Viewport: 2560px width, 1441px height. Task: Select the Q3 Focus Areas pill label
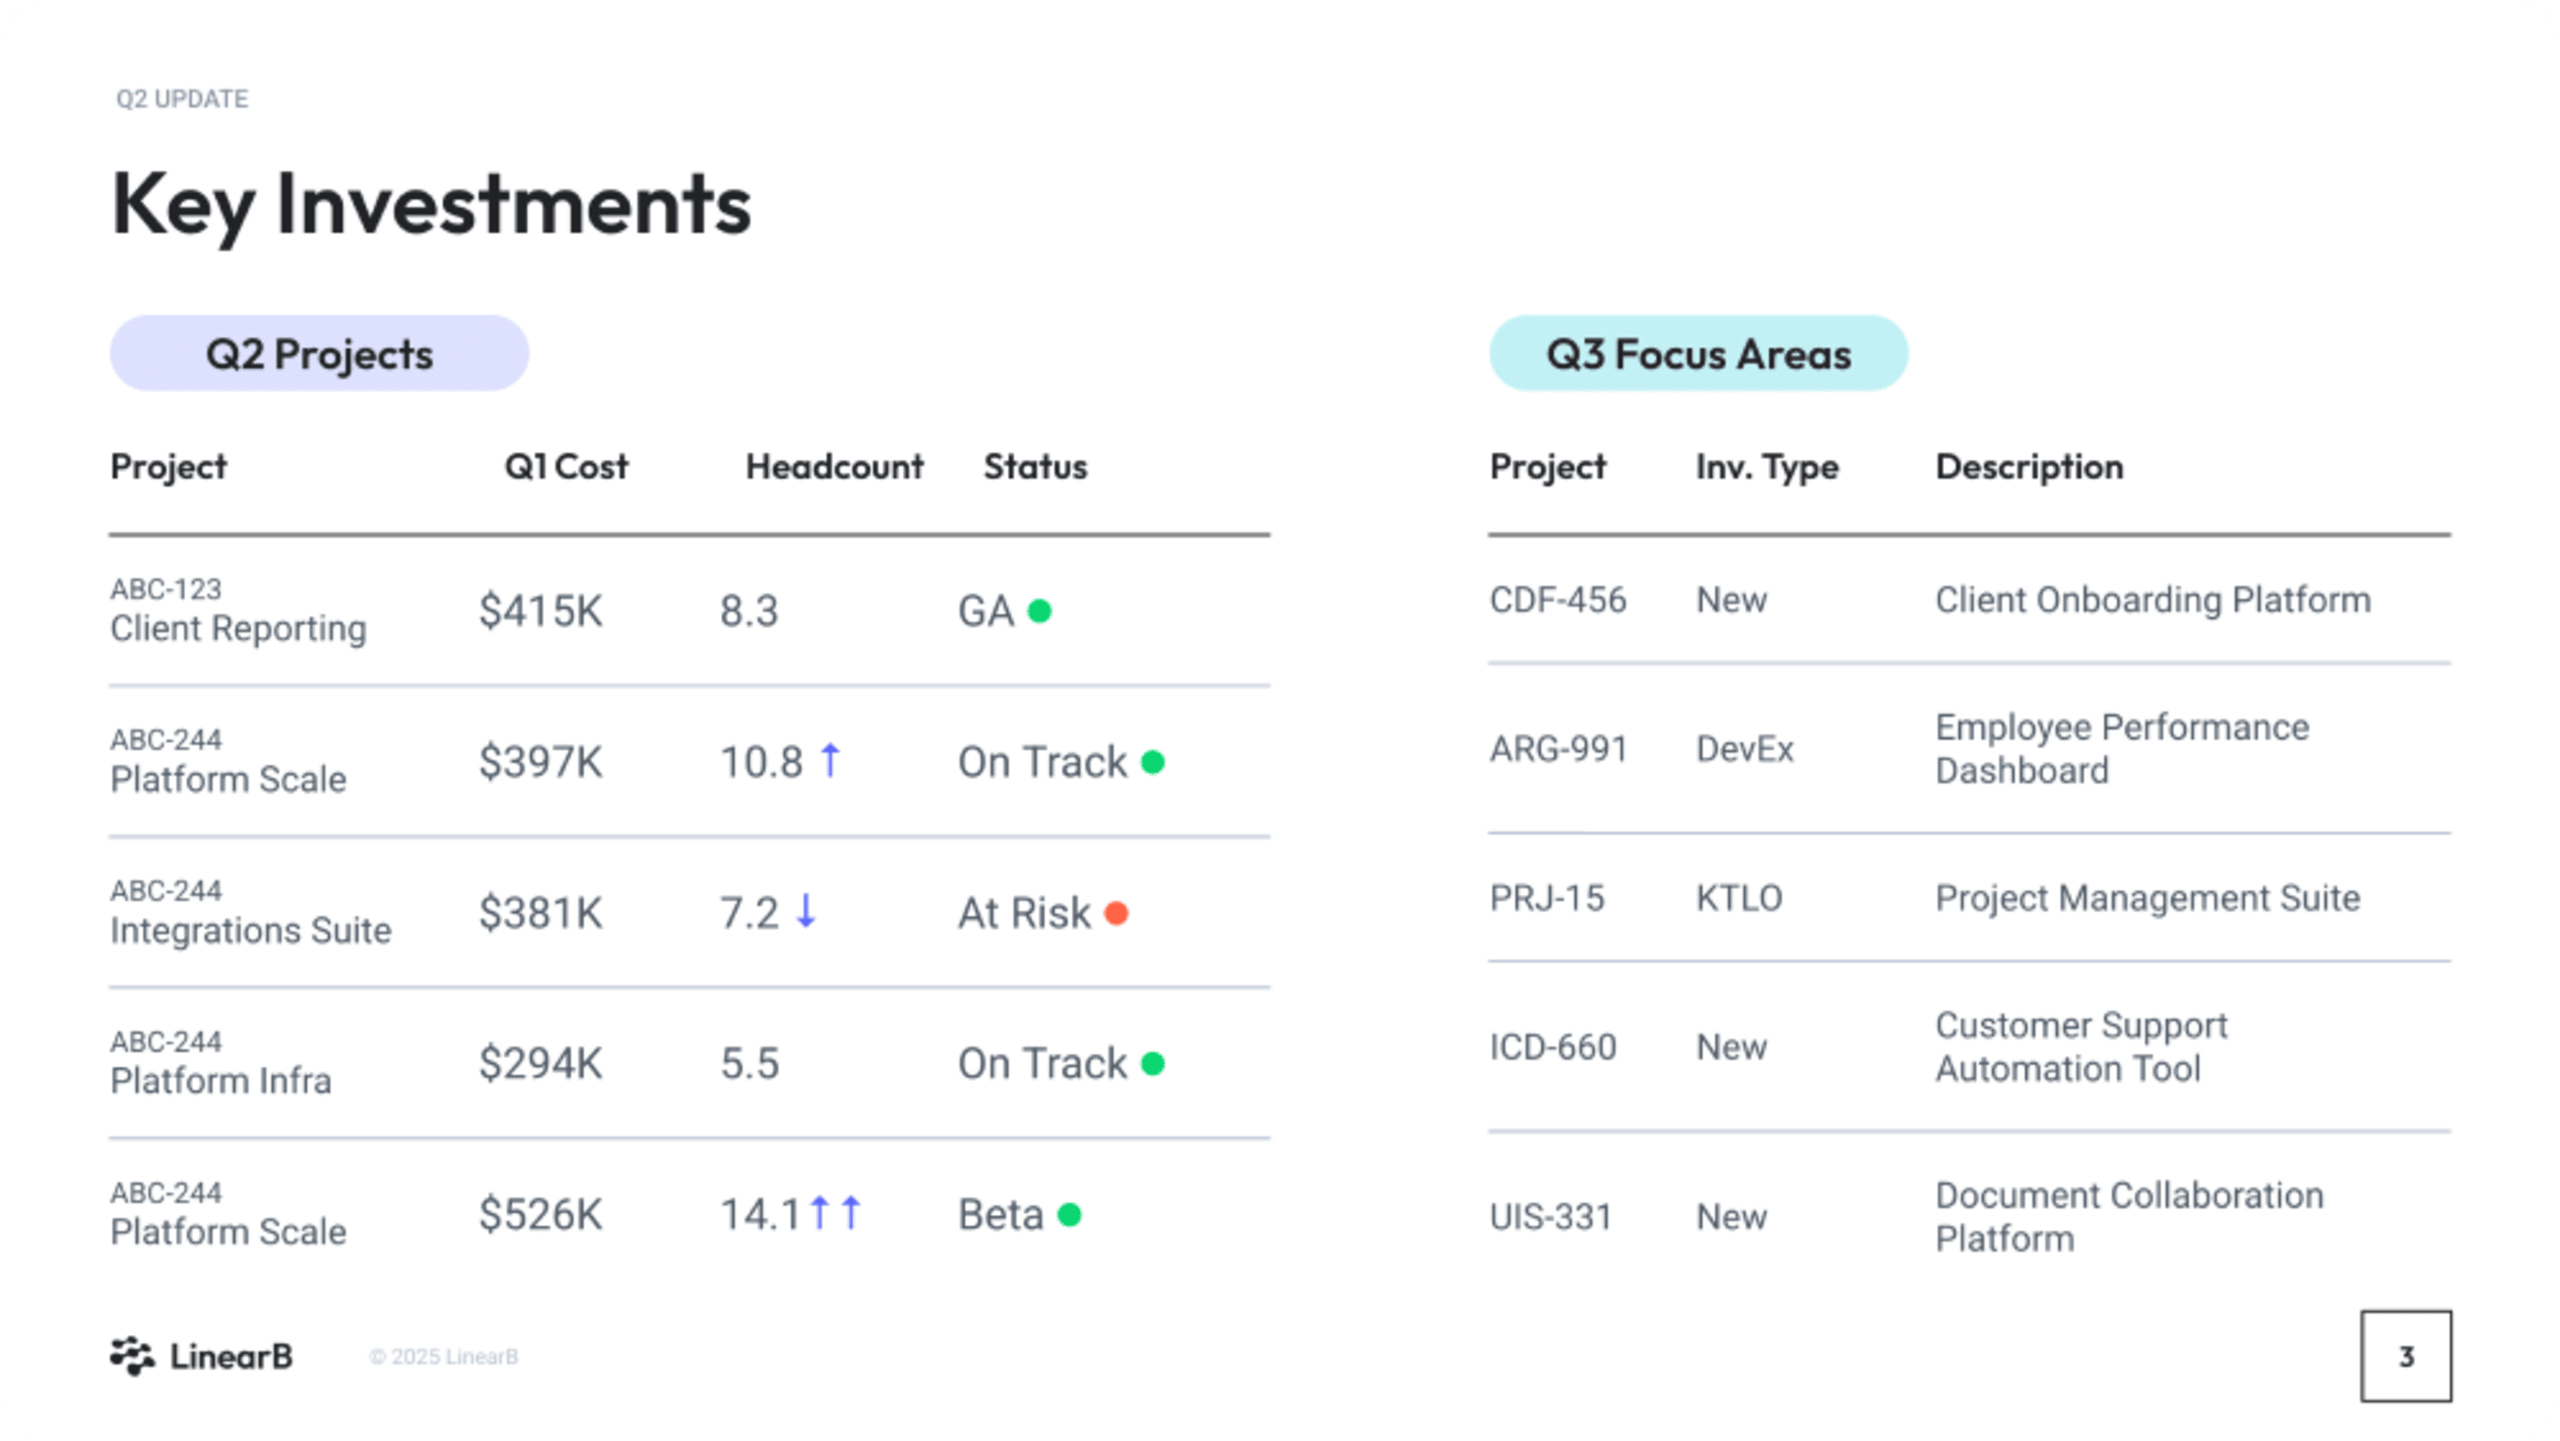pos(1698,353)
